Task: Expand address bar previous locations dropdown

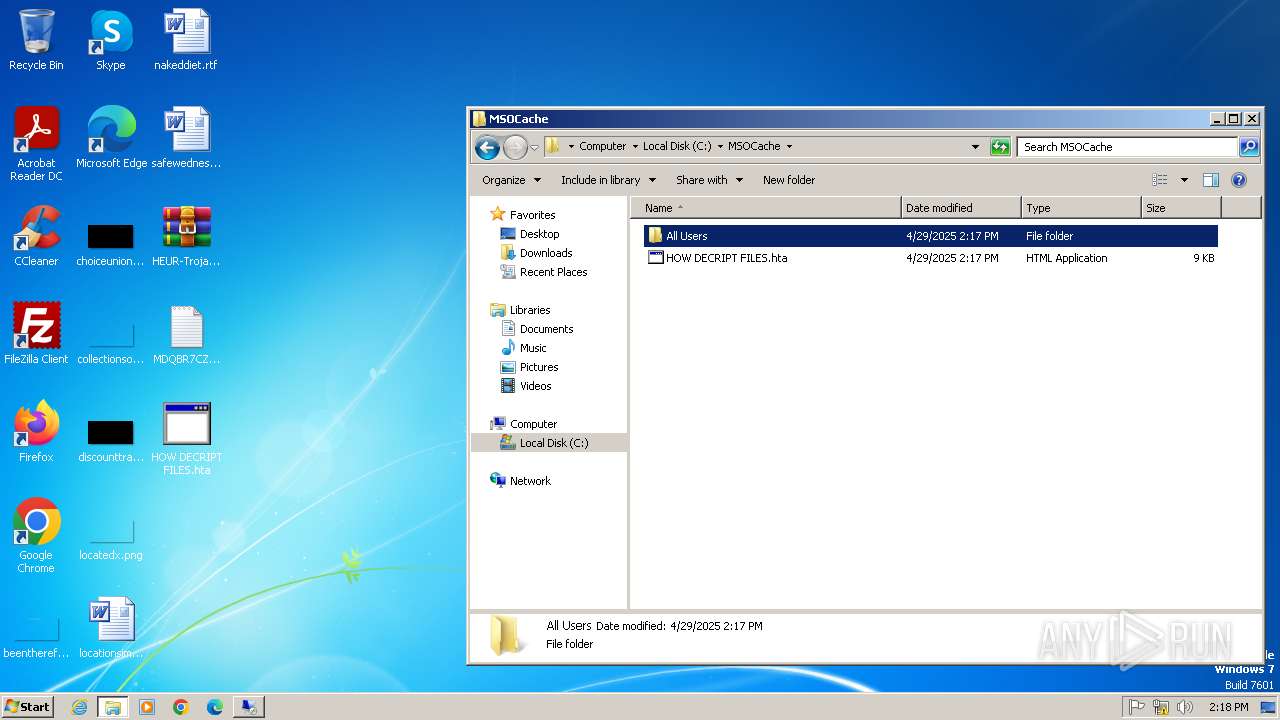Action: (x=976, y=146)
